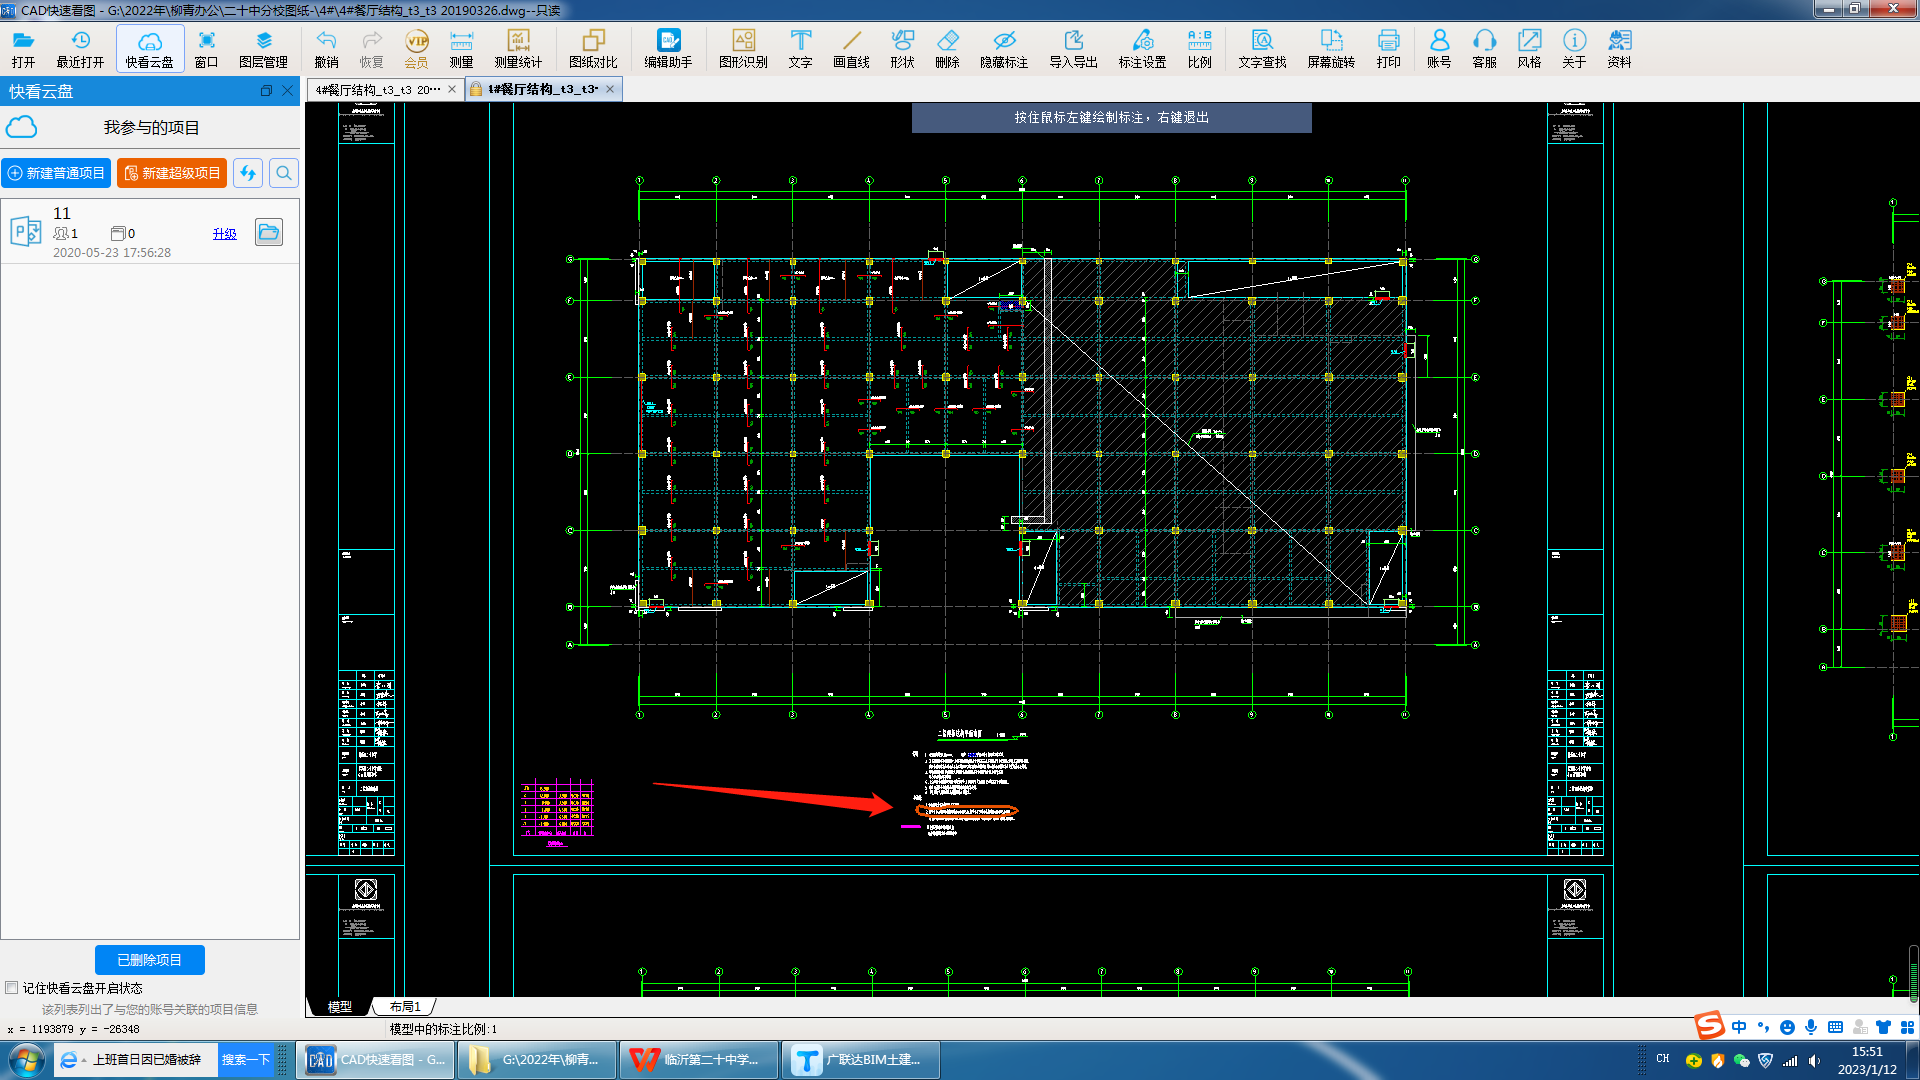
Task: Click the 升级 upgrade link for project 11
Action: point(225,233)
